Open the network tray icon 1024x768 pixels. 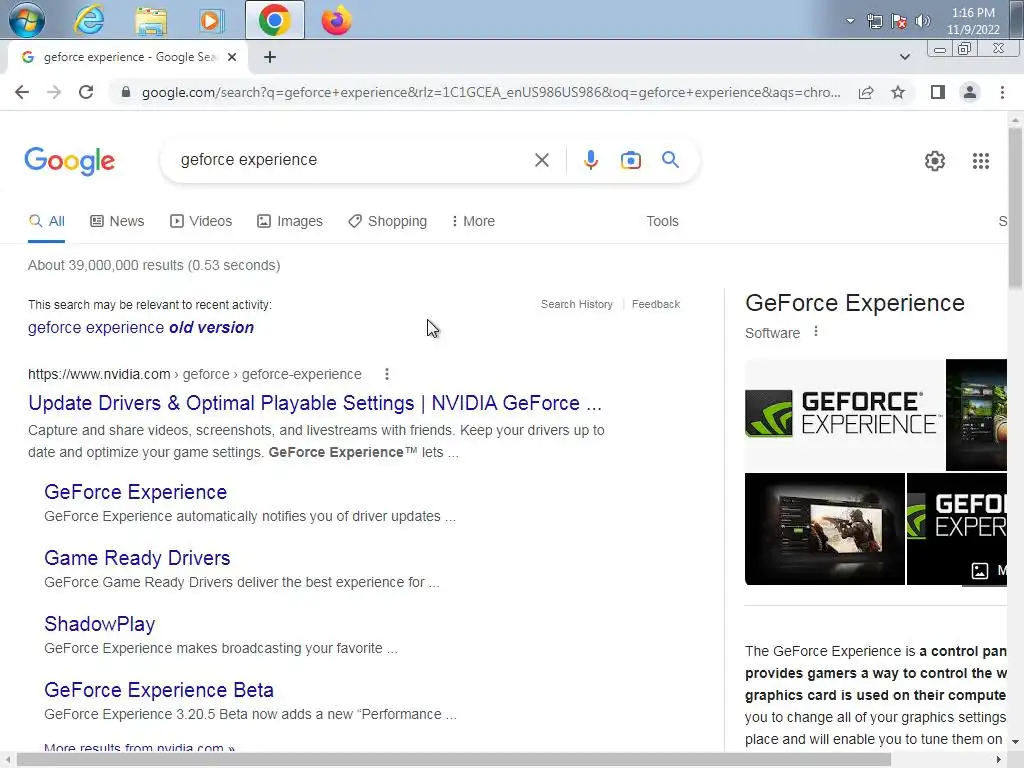coord(874,21)
